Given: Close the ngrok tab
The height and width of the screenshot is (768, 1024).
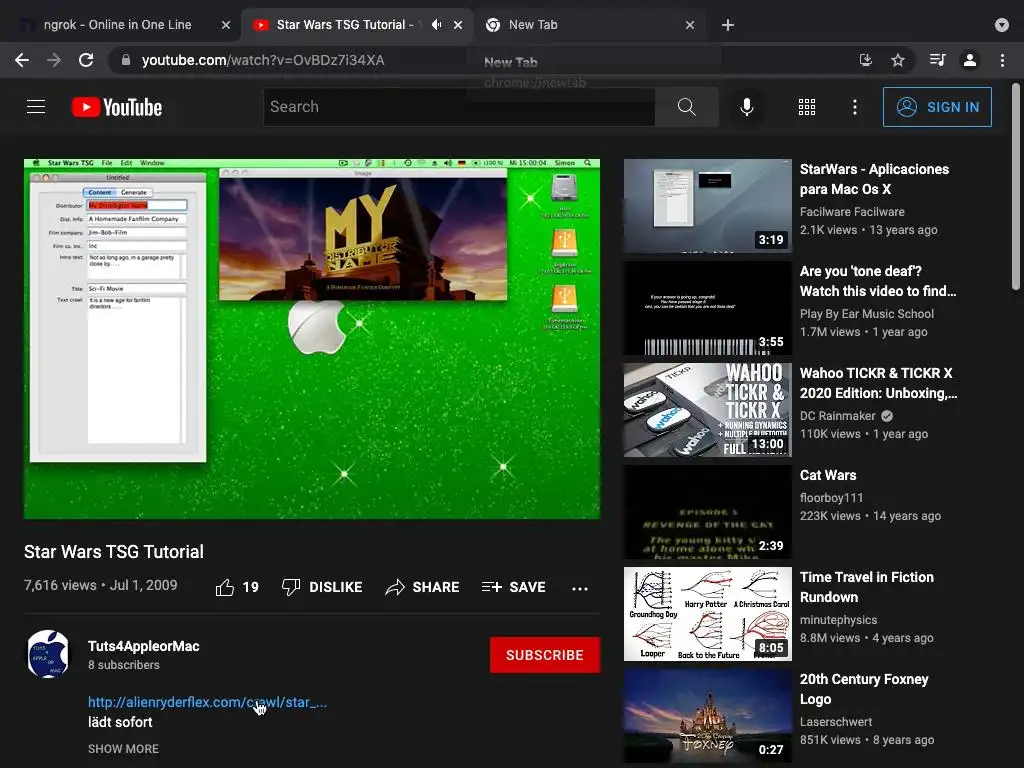Looking at the screenshot, I should tap(226, 25).
